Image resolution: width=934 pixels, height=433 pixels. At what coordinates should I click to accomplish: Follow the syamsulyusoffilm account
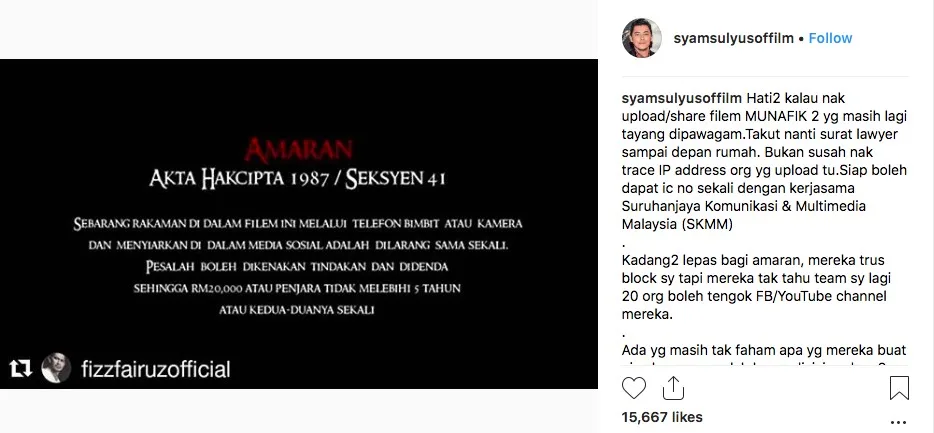[x=830, y=38]
